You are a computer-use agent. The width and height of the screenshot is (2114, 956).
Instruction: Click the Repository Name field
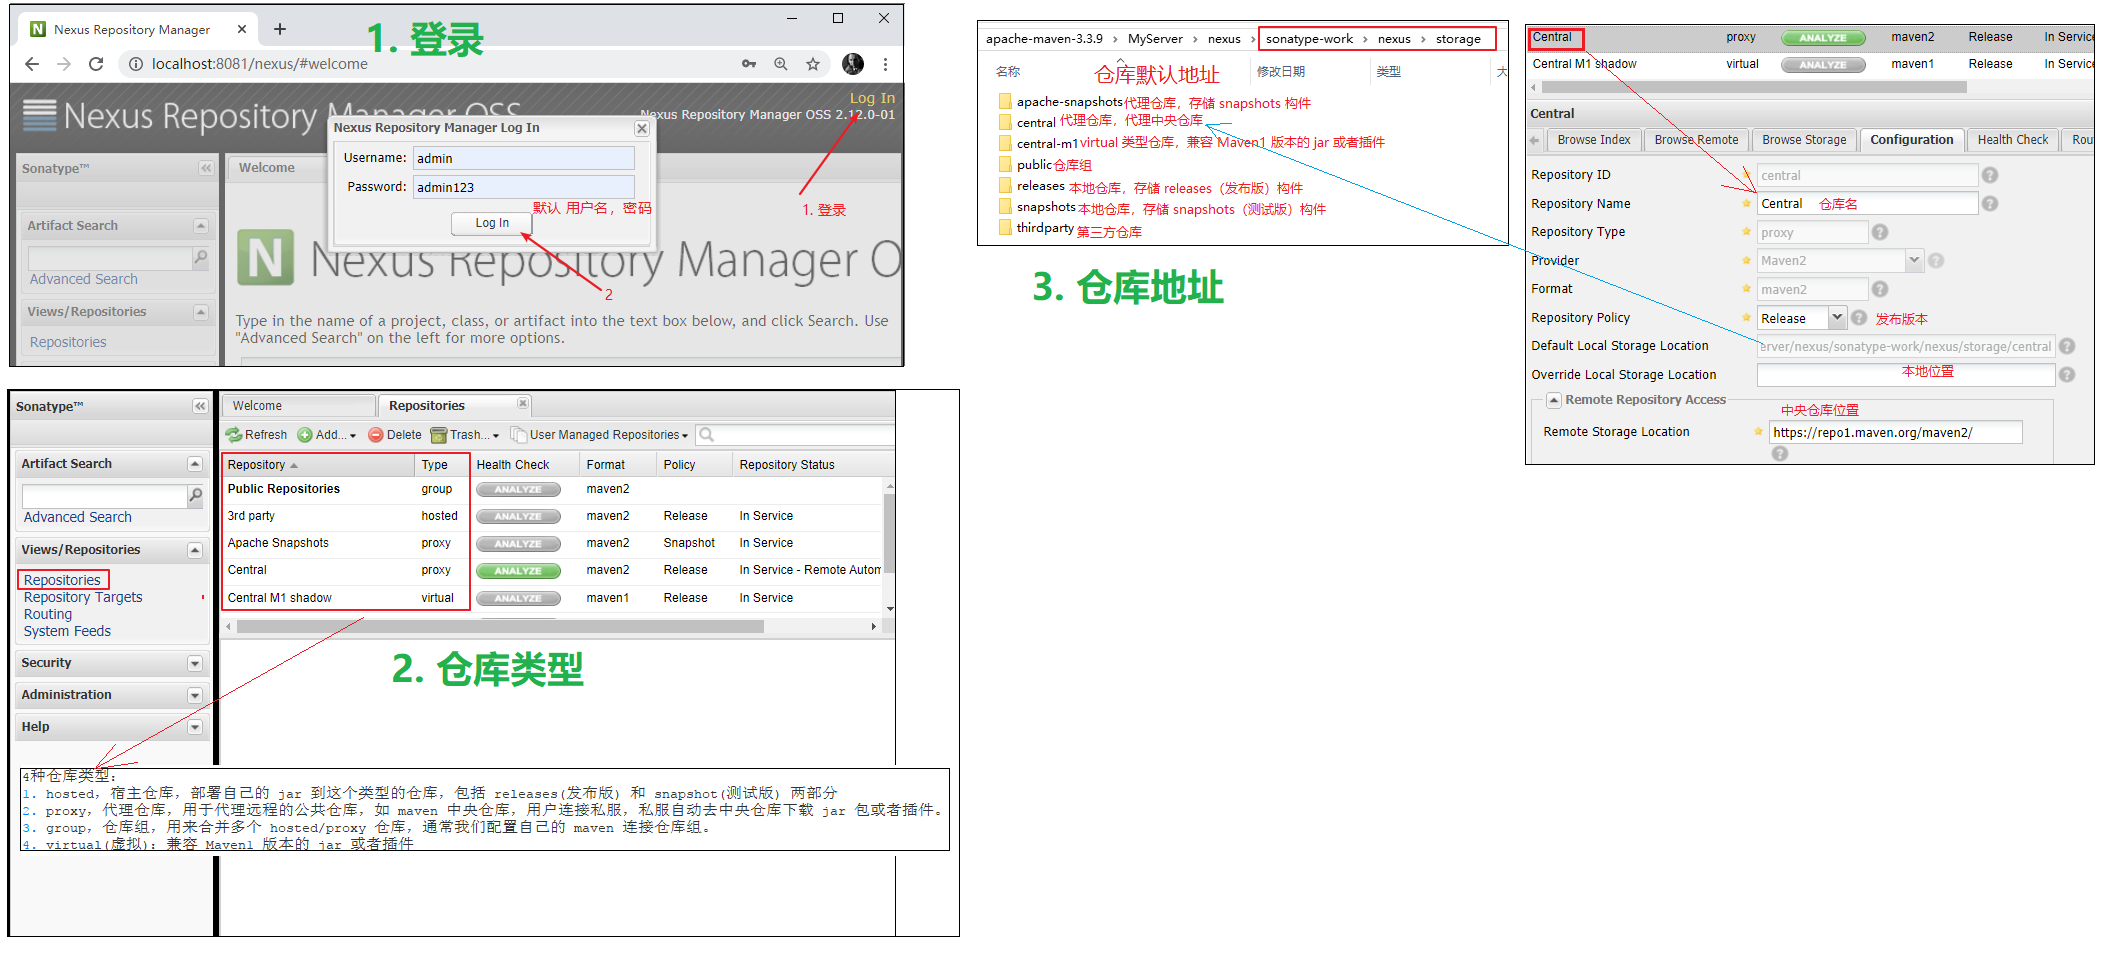coord(1867,204)
